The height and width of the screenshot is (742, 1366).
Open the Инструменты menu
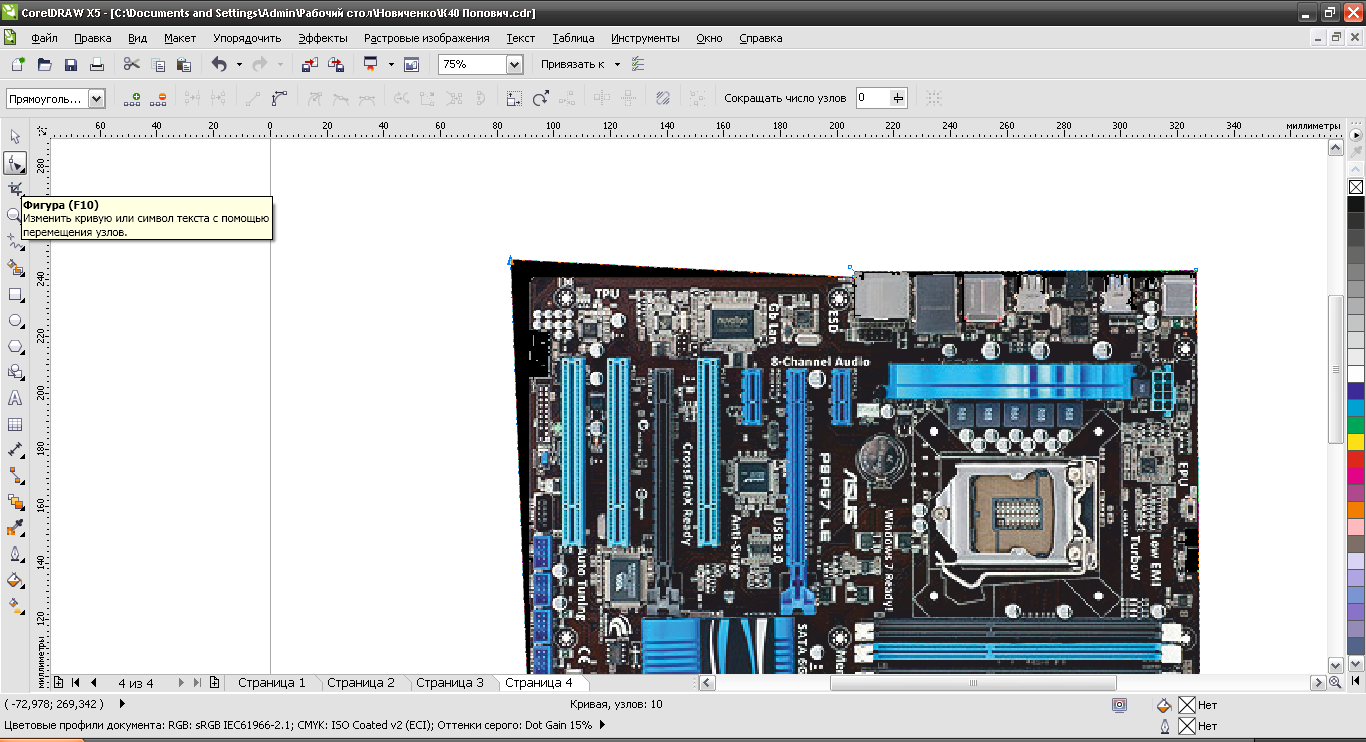[645, 38]
